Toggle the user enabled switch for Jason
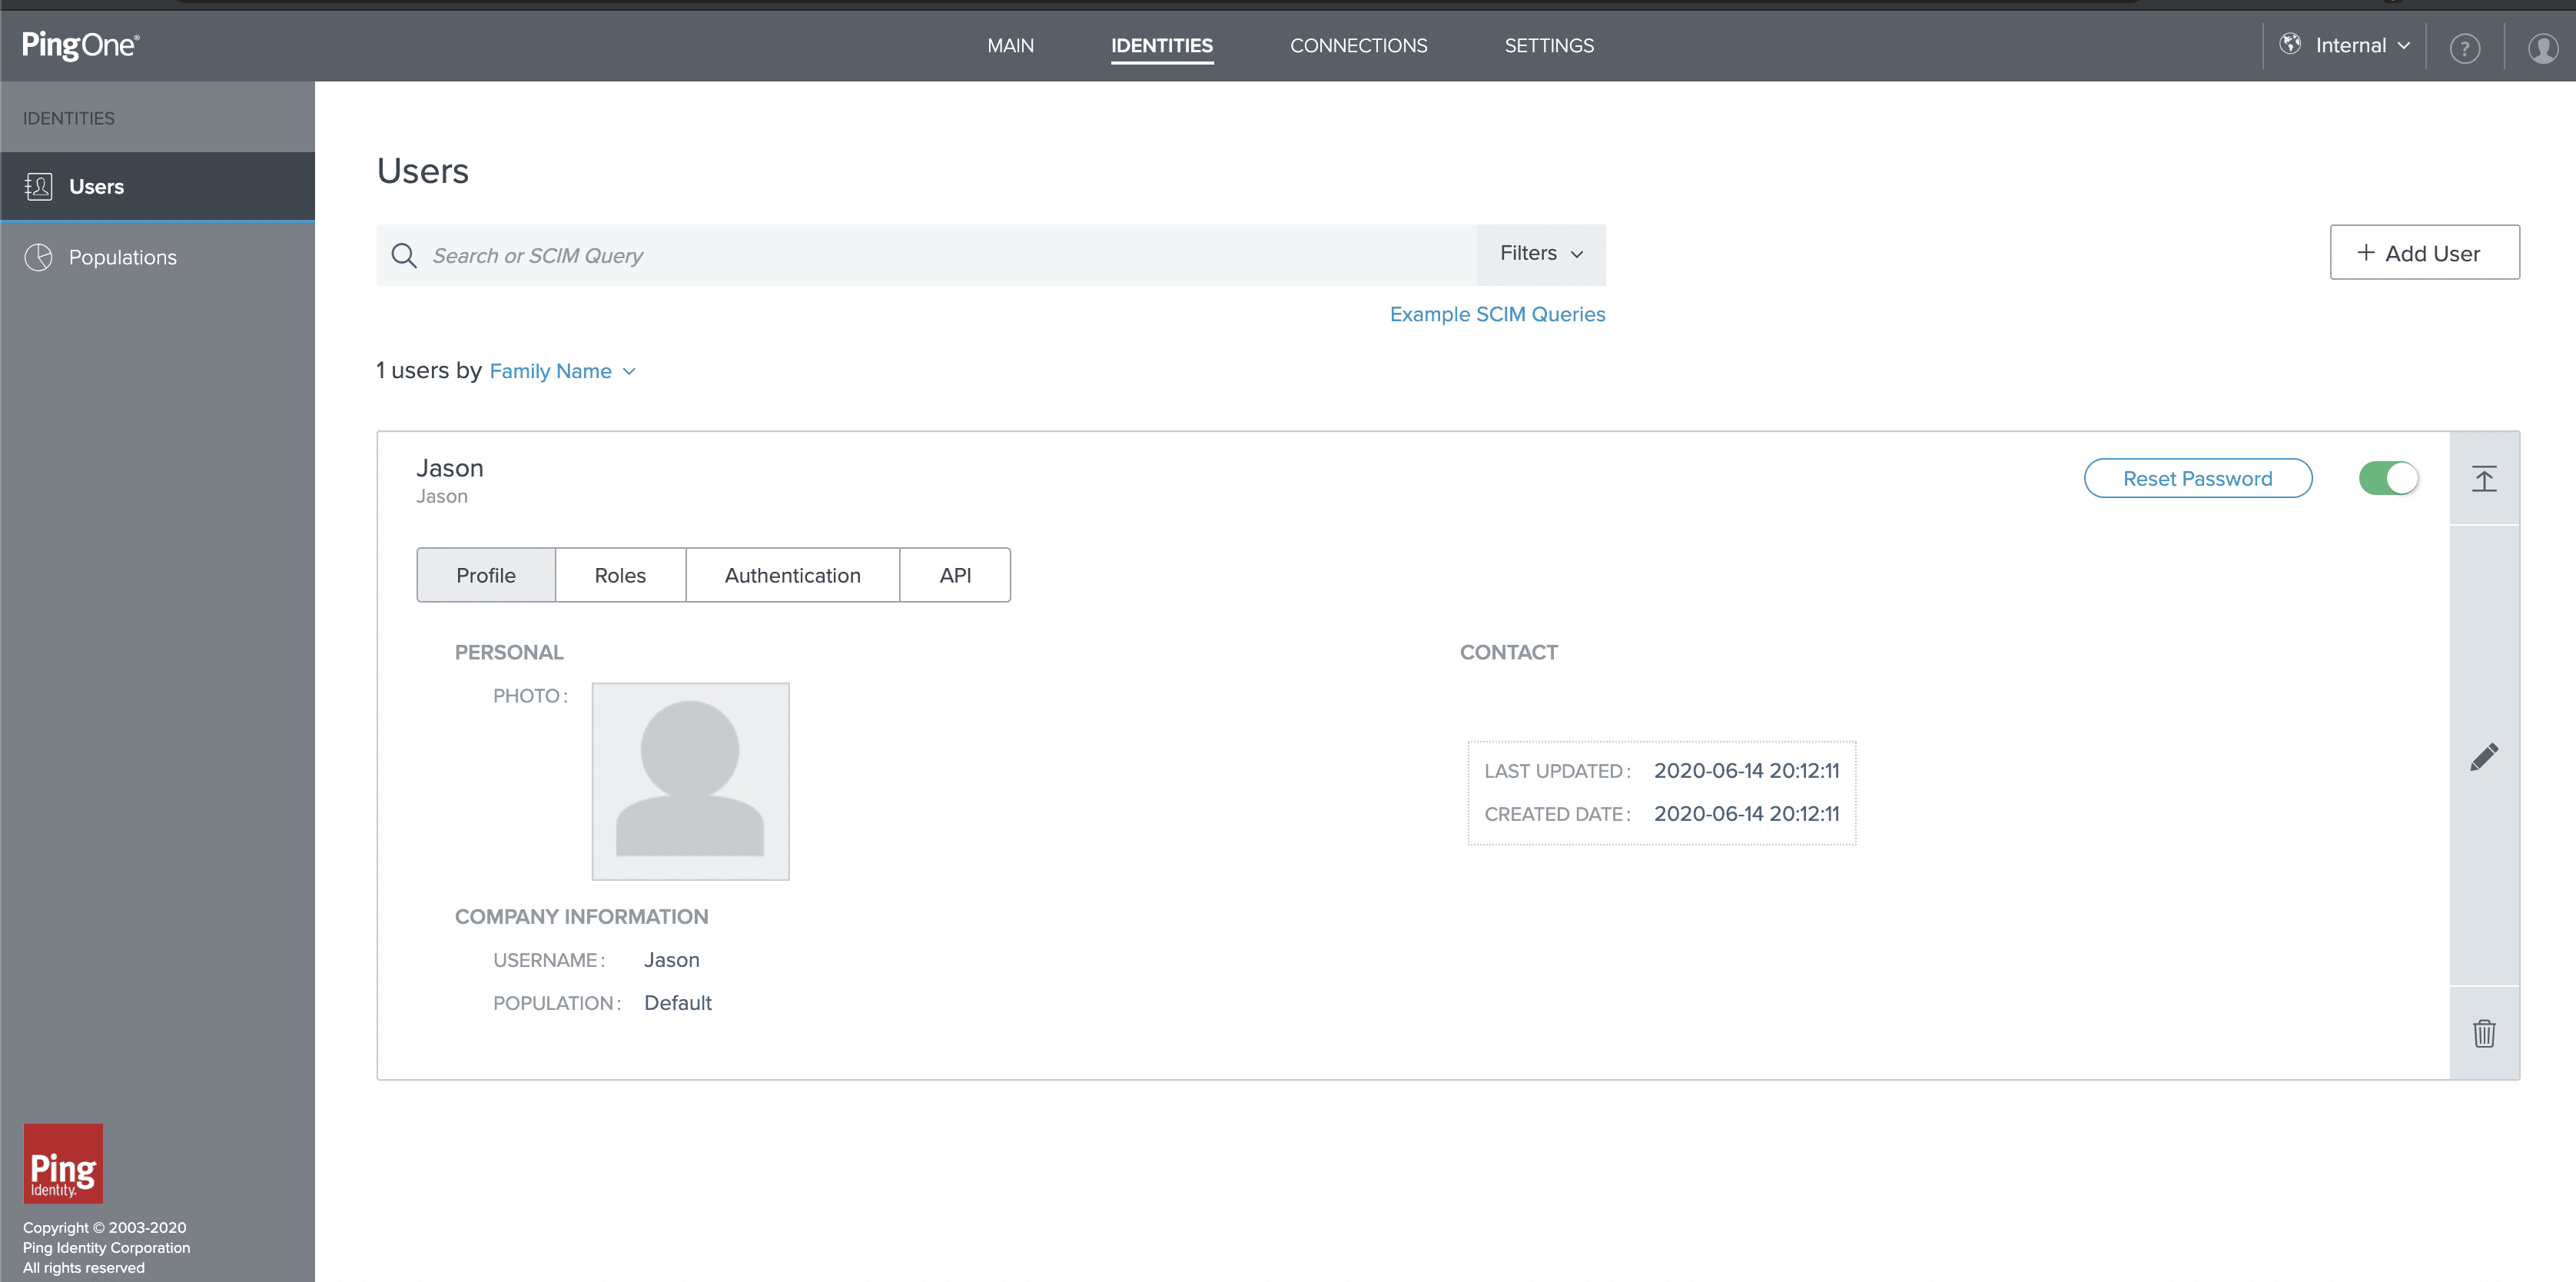This screenshot has width=2576, height=1282. [2389, 478]
